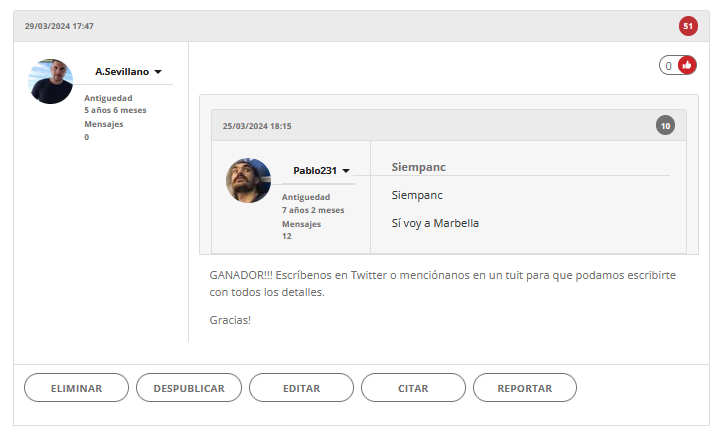This screenshot has height=438, width=724.
Task: Click the A.Sevillano username
Action: pos(122,72)
